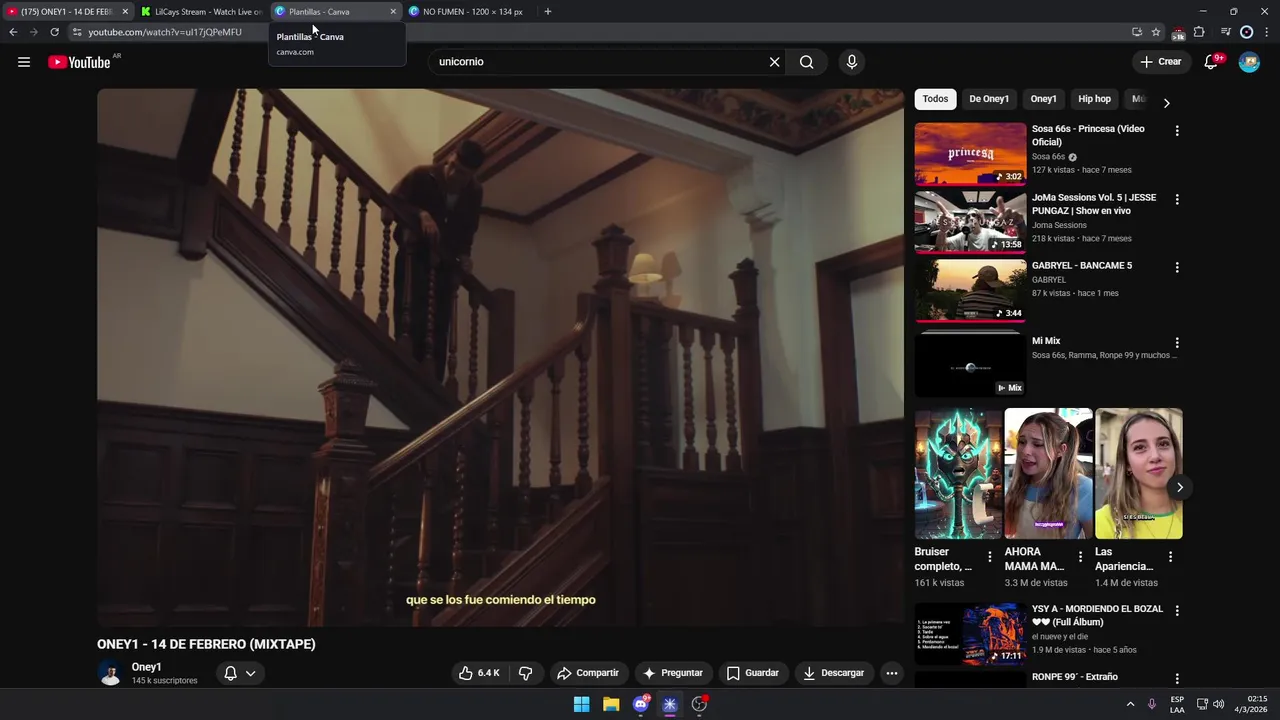This screenshot has height=720, width=1280.
Task: Open options for the Sosa 66s Princesa video
Action: point(1177,131)
